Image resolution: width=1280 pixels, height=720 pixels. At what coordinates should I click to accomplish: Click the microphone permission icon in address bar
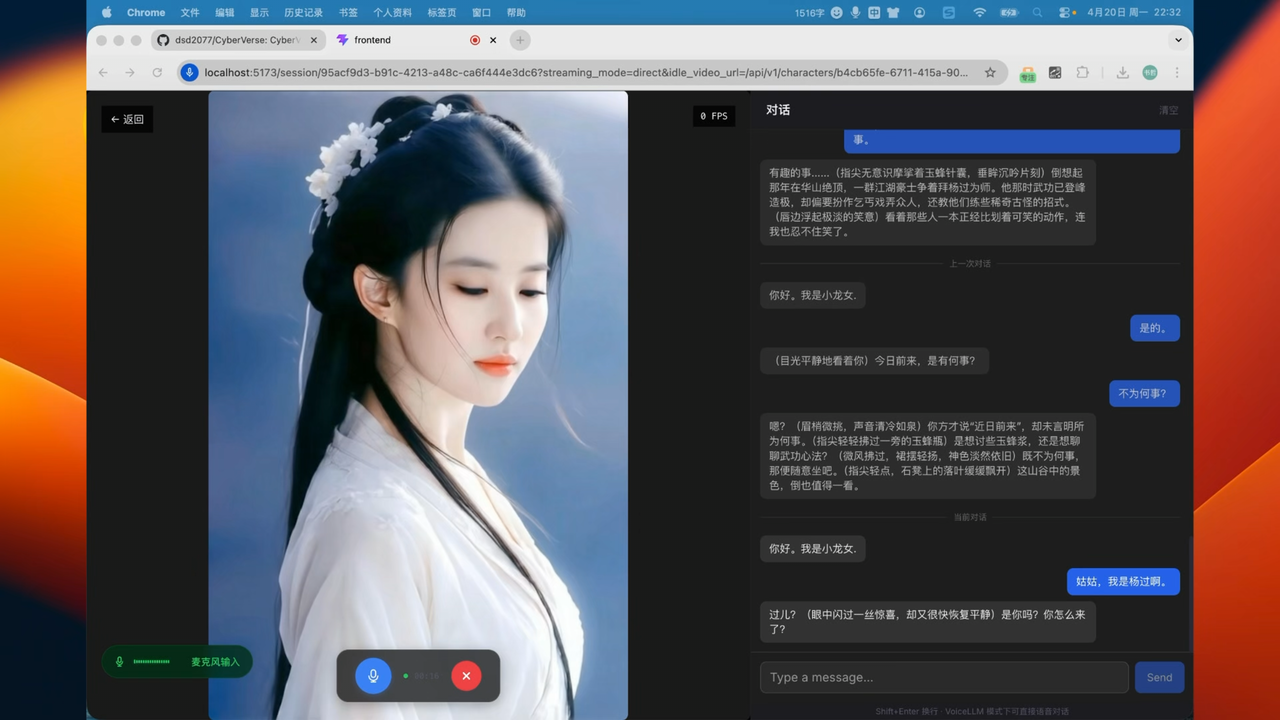coord(189,72)
